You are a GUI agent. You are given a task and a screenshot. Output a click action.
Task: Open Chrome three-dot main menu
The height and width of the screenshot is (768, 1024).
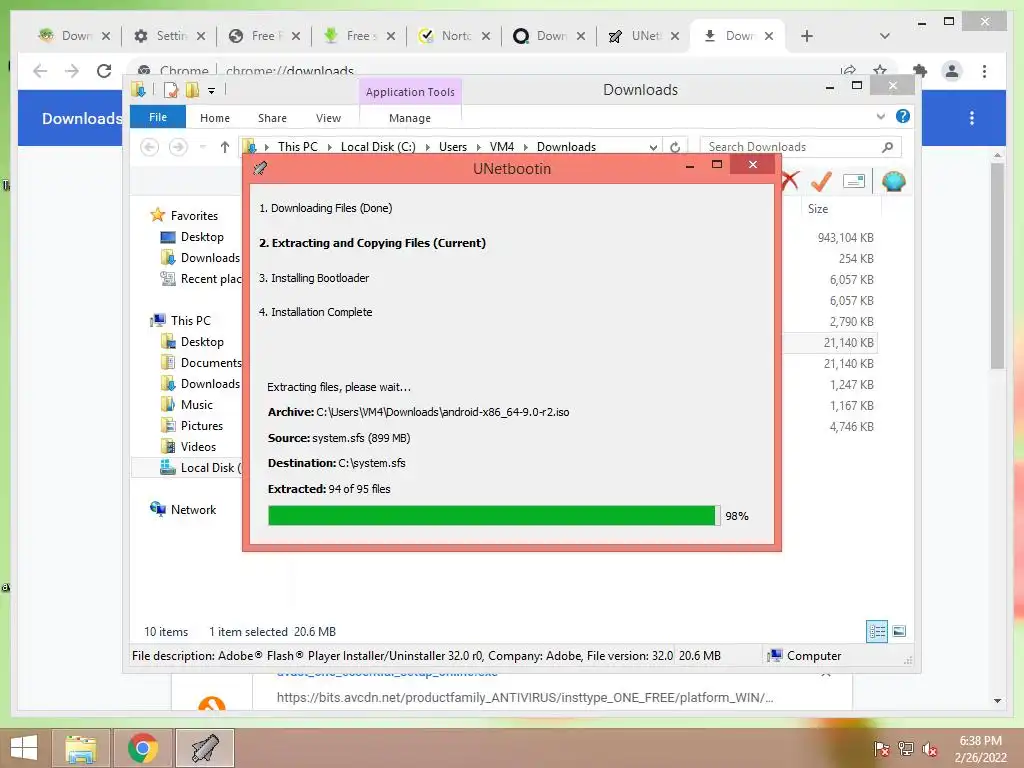point(984,71)
